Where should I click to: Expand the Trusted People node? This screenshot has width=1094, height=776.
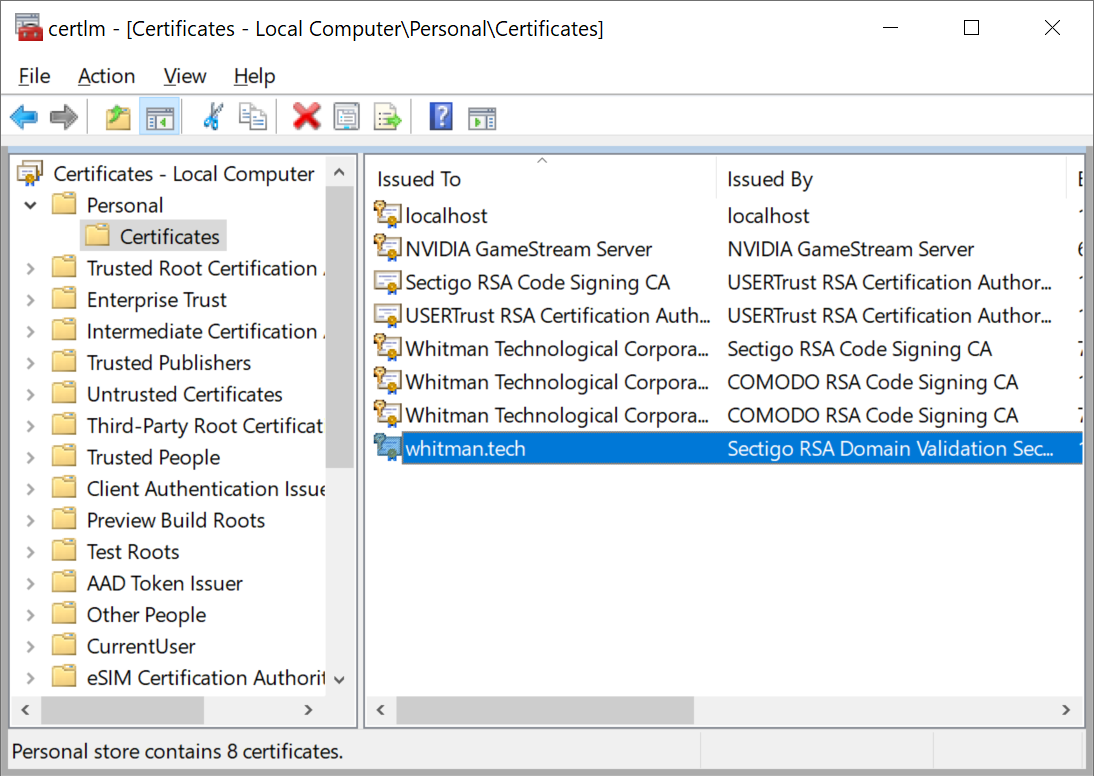31,458
